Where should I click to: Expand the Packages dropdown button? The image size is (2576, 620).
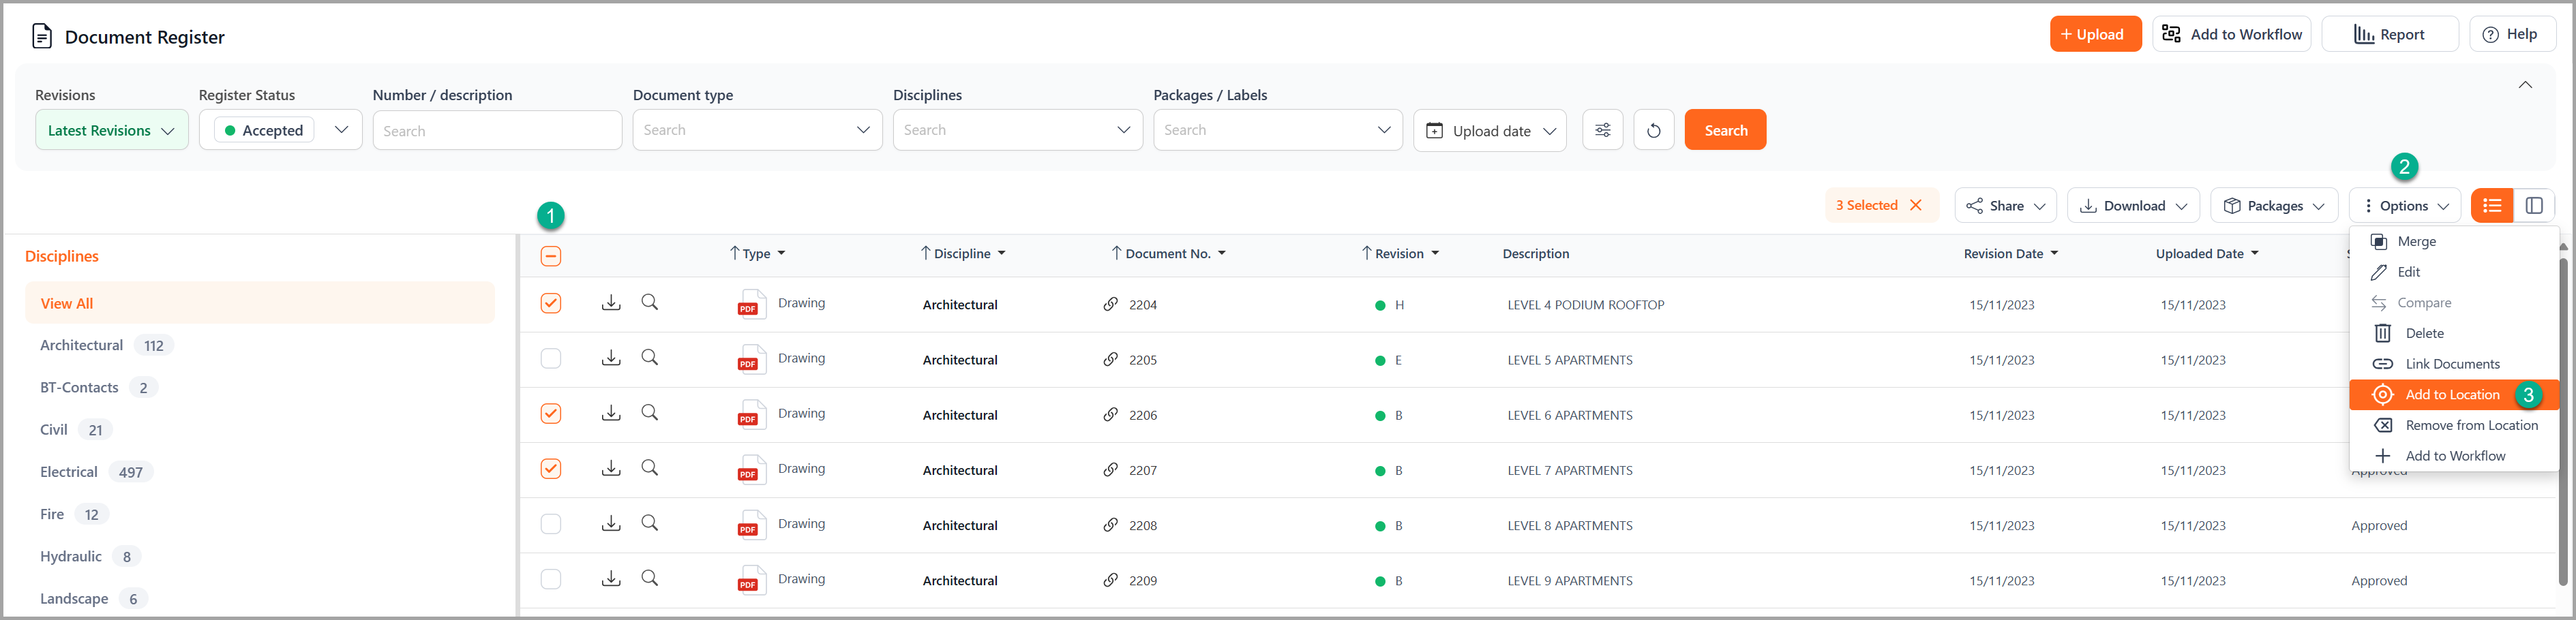(2273, 205)
